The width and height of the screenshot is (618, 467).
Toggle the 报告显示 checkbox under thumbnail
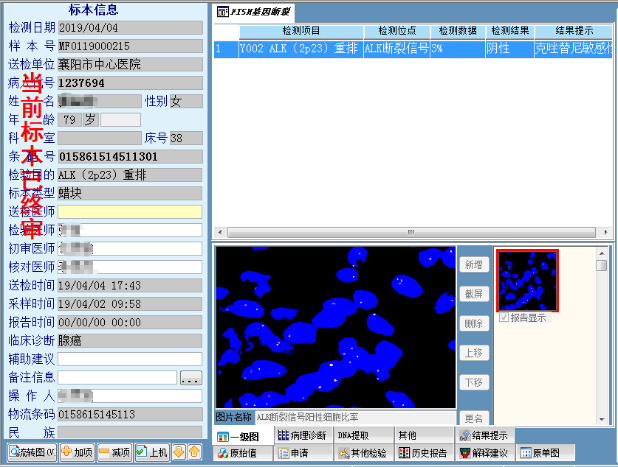coord(503,318)
